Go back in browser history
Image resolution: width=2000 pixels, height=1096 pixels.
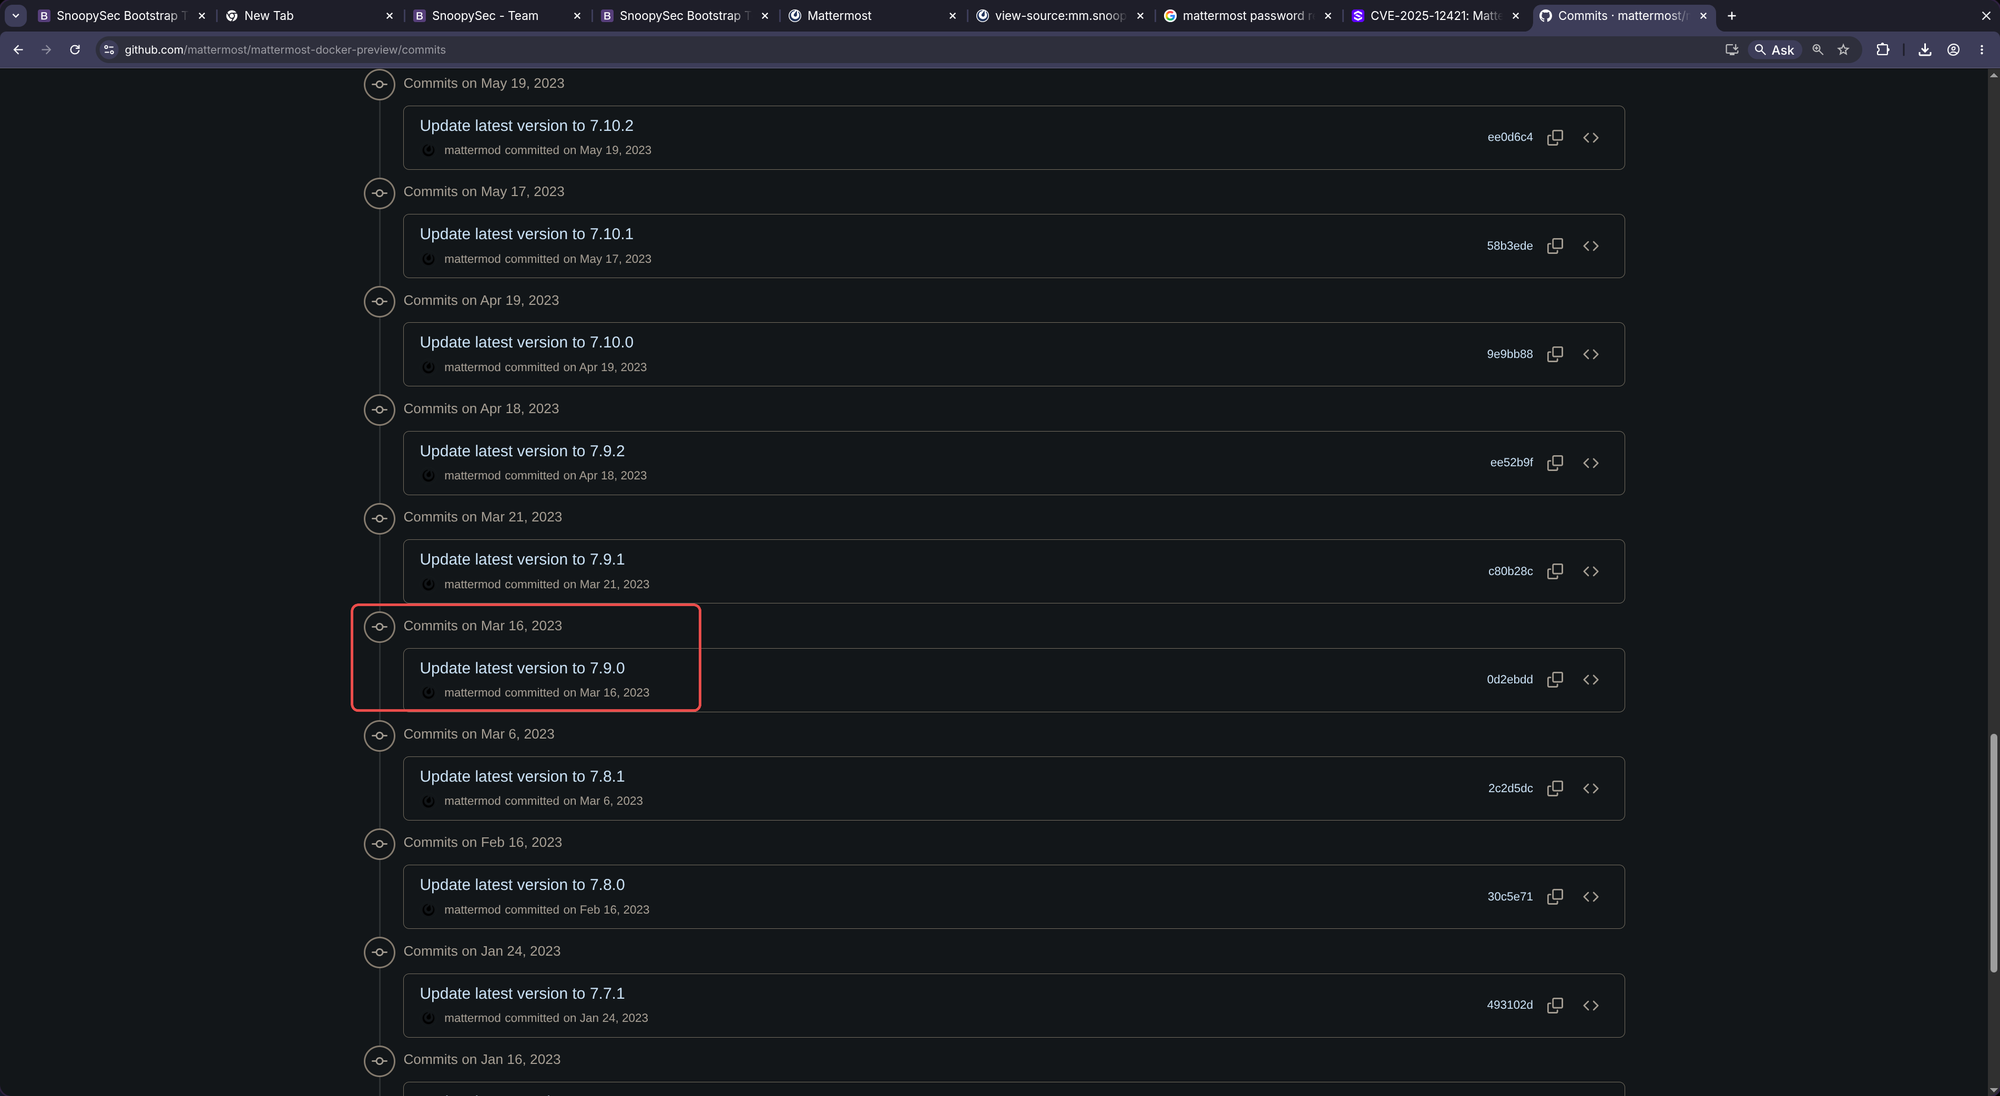pos(18,50)
